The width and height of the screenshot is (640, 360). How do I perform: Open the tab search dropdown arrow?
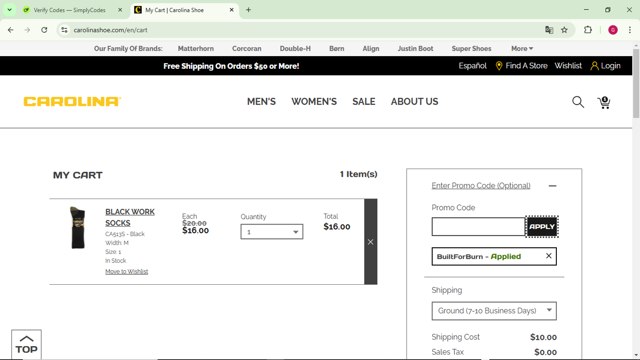pyautogui.click(x=9, y=10)
